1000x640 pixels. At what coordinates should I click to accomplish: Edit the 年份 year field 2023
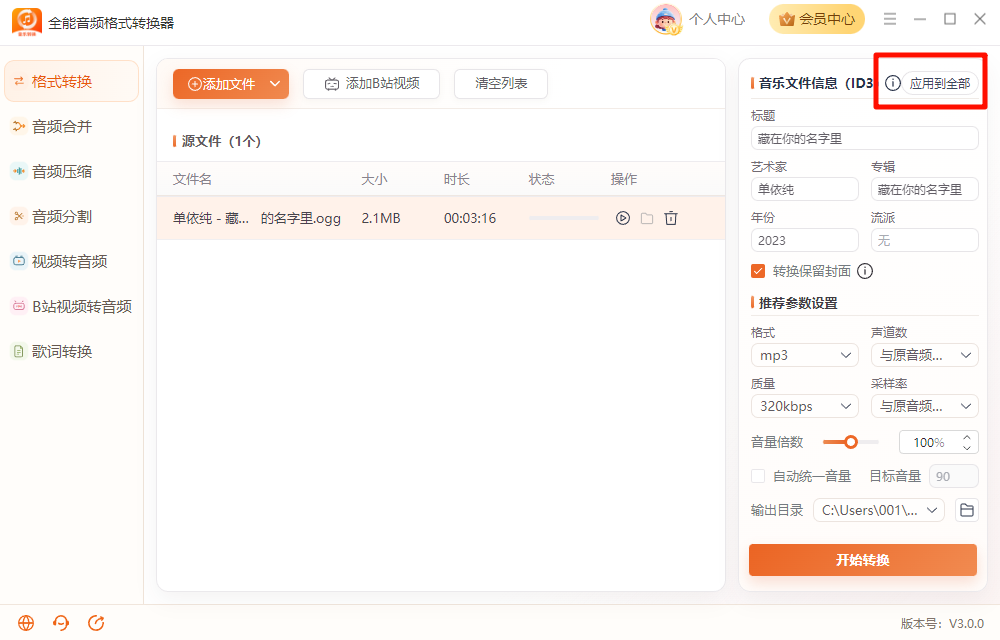pyautogui.click(x=804, y=240)
